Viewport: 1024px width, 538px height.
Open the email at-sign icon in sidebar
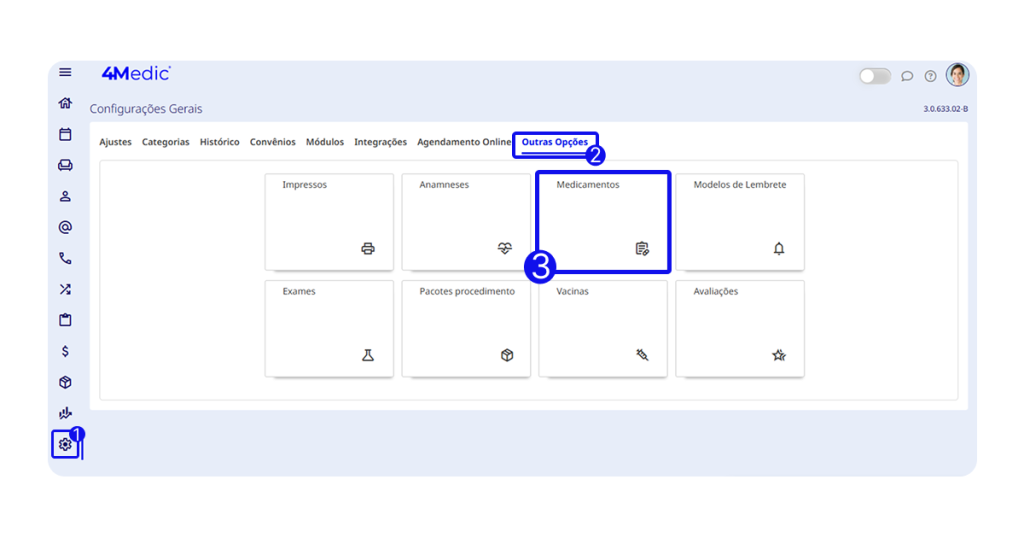pyautogui.click(x=65, y=227)
